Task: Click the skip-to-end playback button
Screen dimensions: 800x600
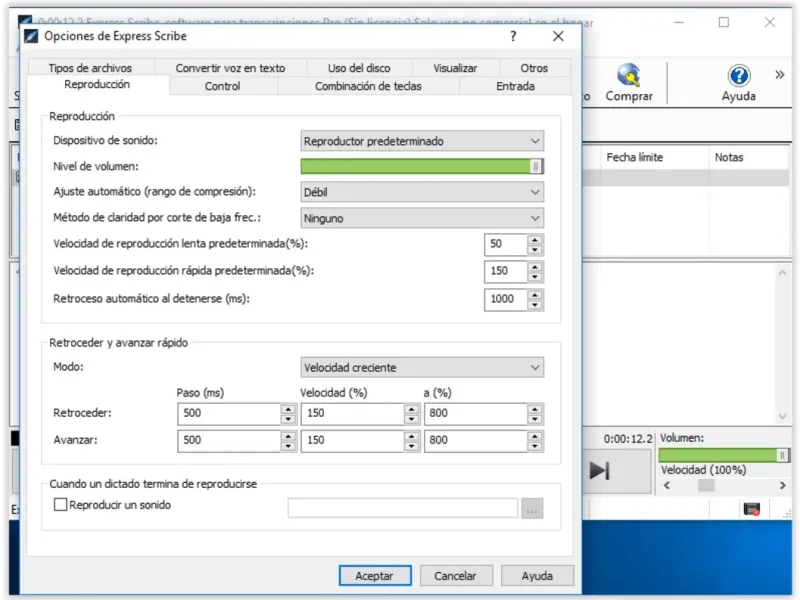Action: pyautogui.click(x=599, y=470)
